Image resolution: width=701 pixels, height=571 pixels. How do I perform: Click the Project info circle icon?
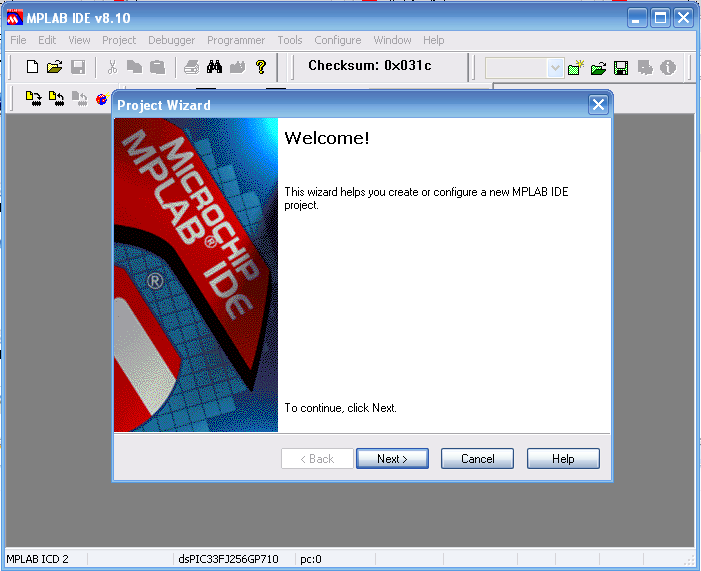click(668, 68)
